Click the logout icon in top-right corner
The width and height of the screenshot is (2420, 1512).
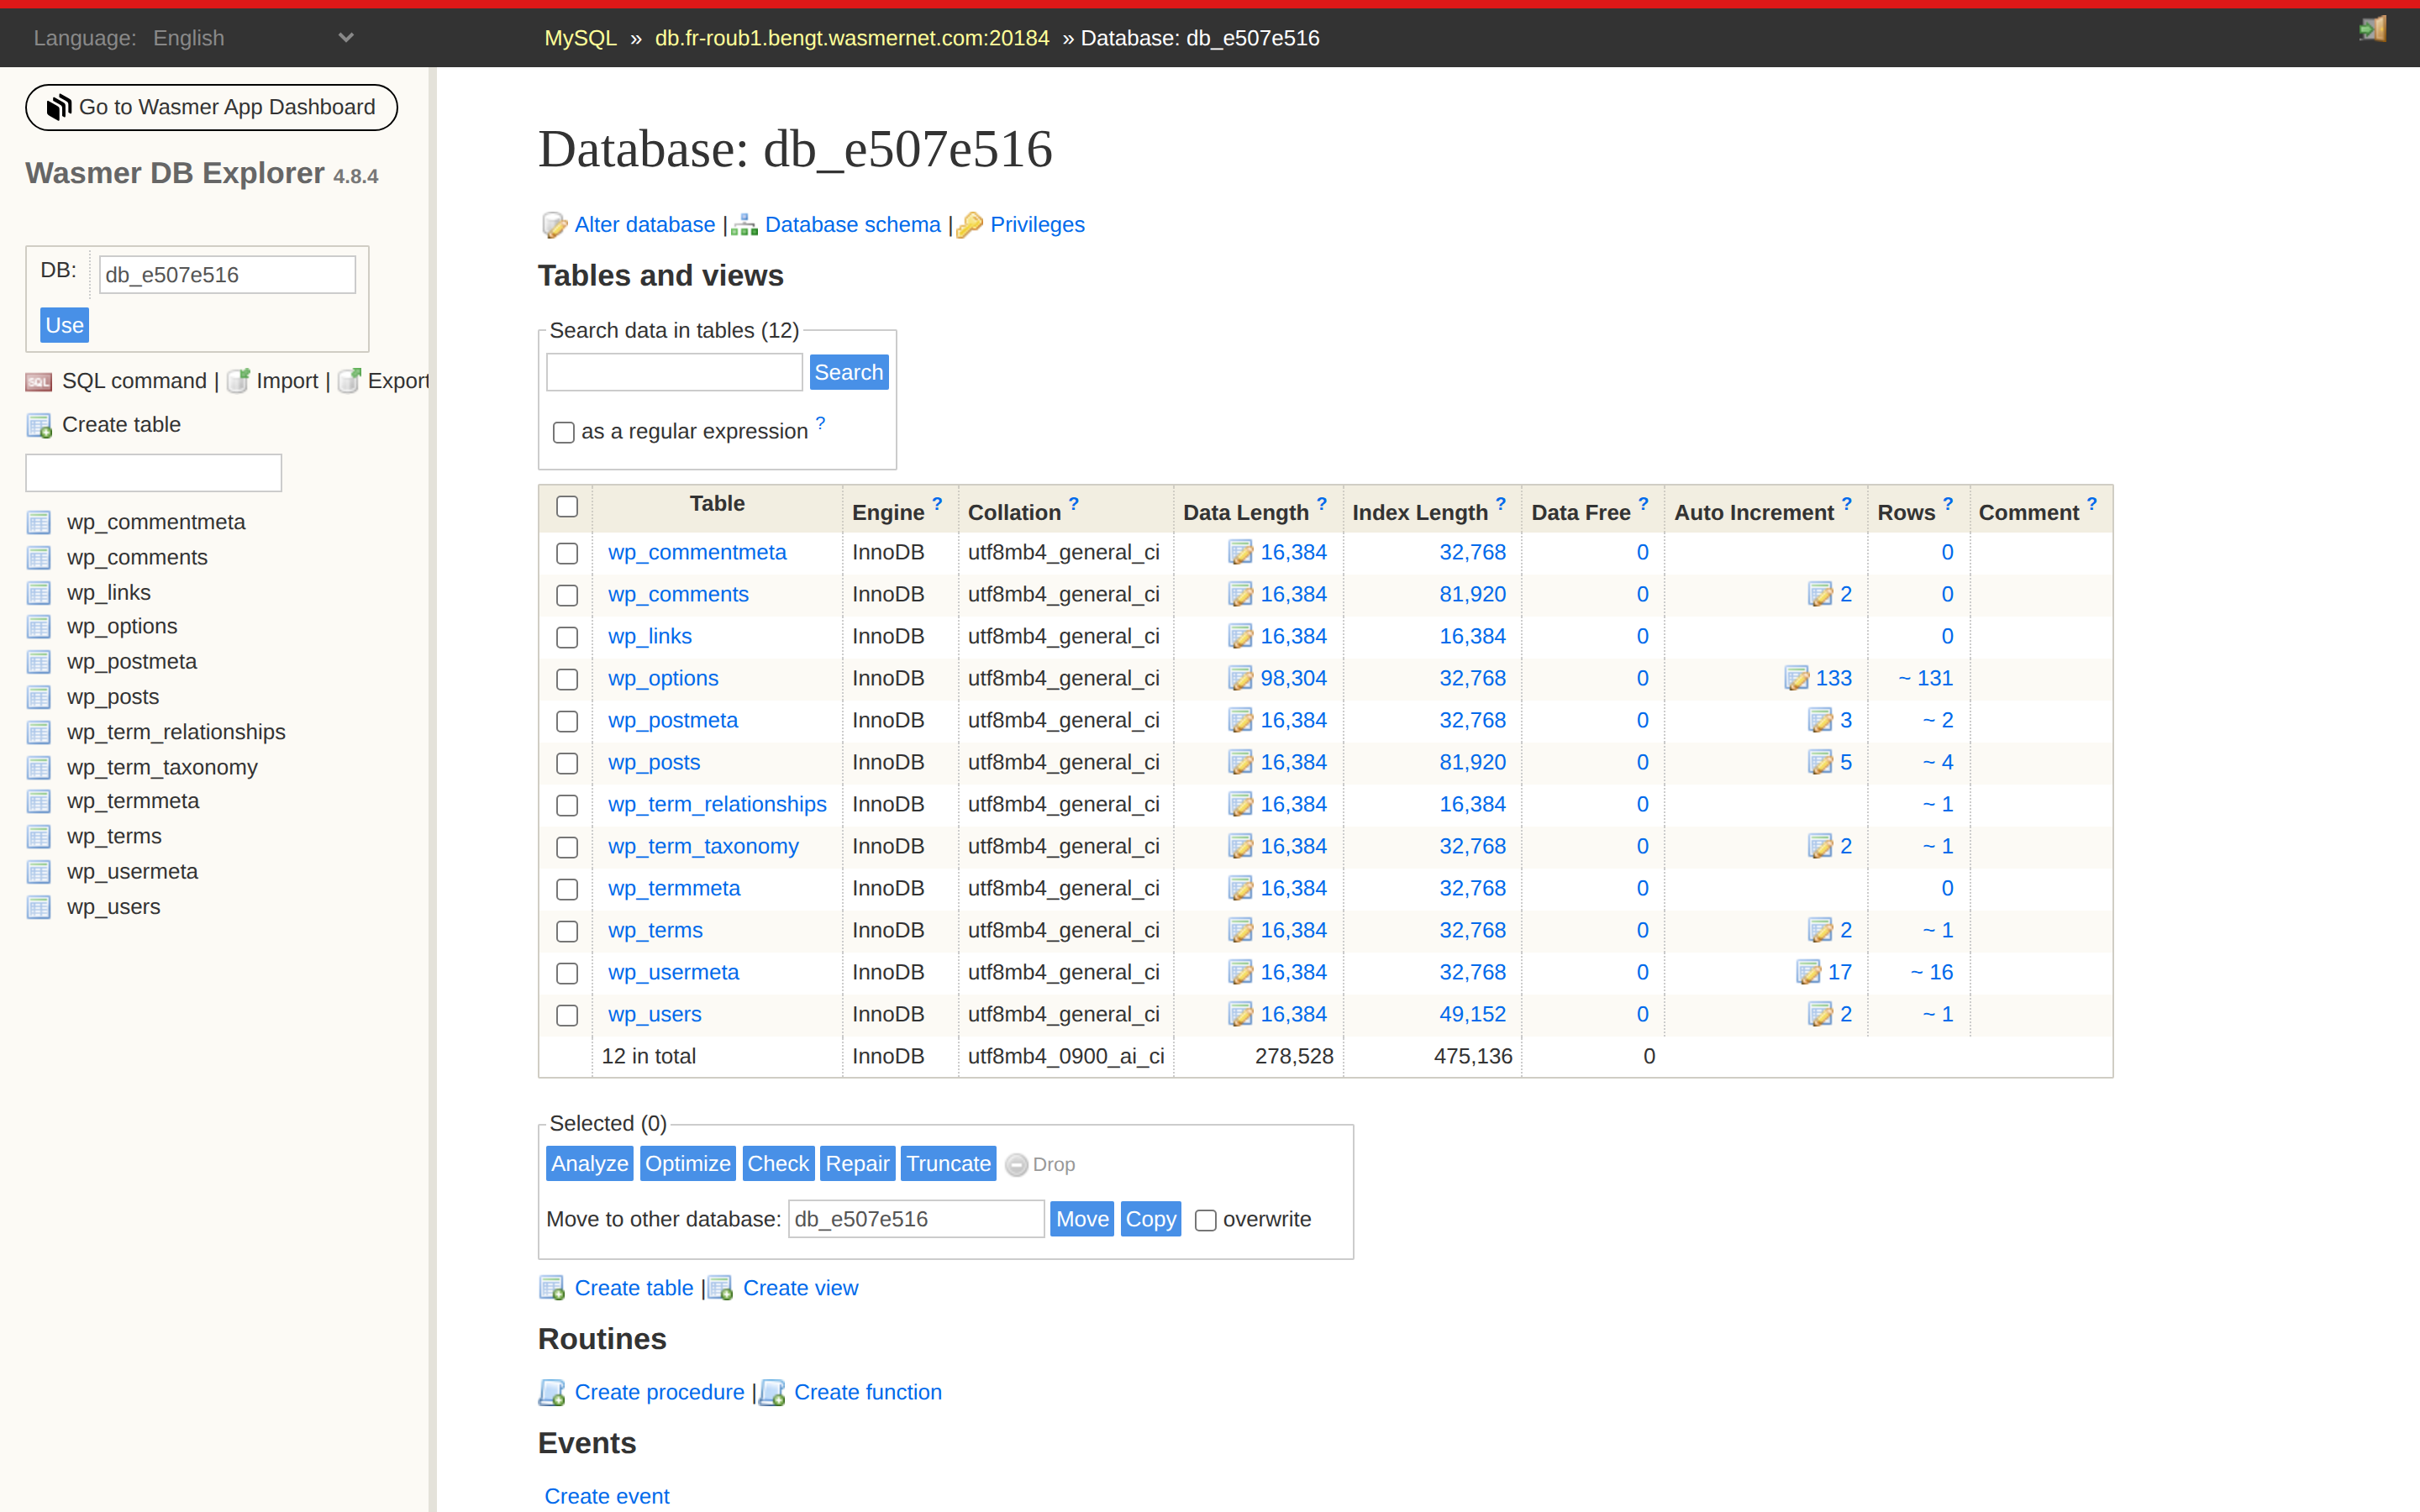2372,29
